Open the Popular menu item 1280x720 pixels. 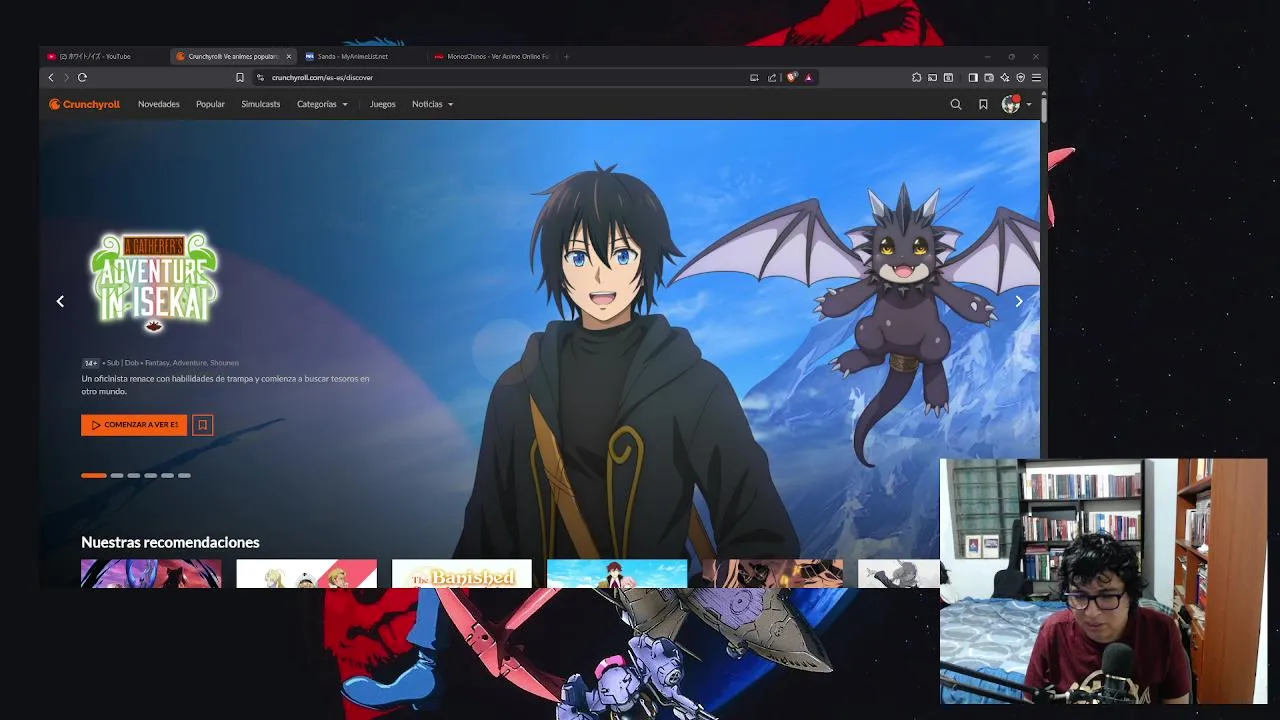[x=210, y=104]
